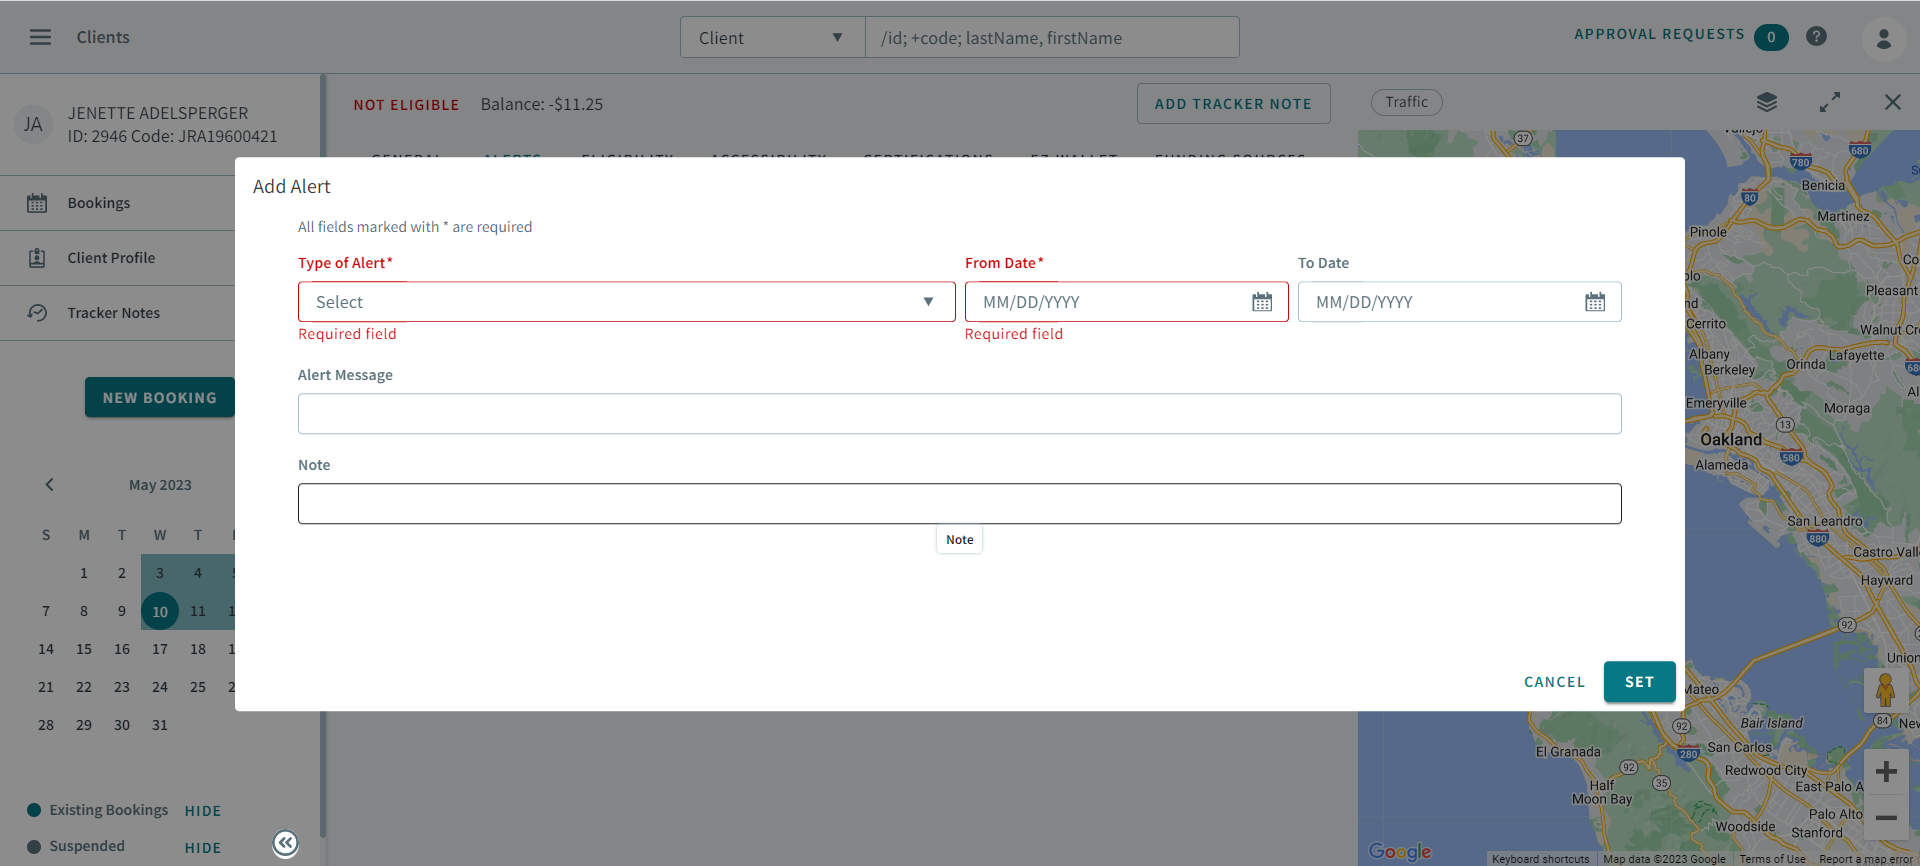This screenshot has width=1920, height=866.
Task: Cancel the Add Alert dialog
Action: click(1554, 682)
